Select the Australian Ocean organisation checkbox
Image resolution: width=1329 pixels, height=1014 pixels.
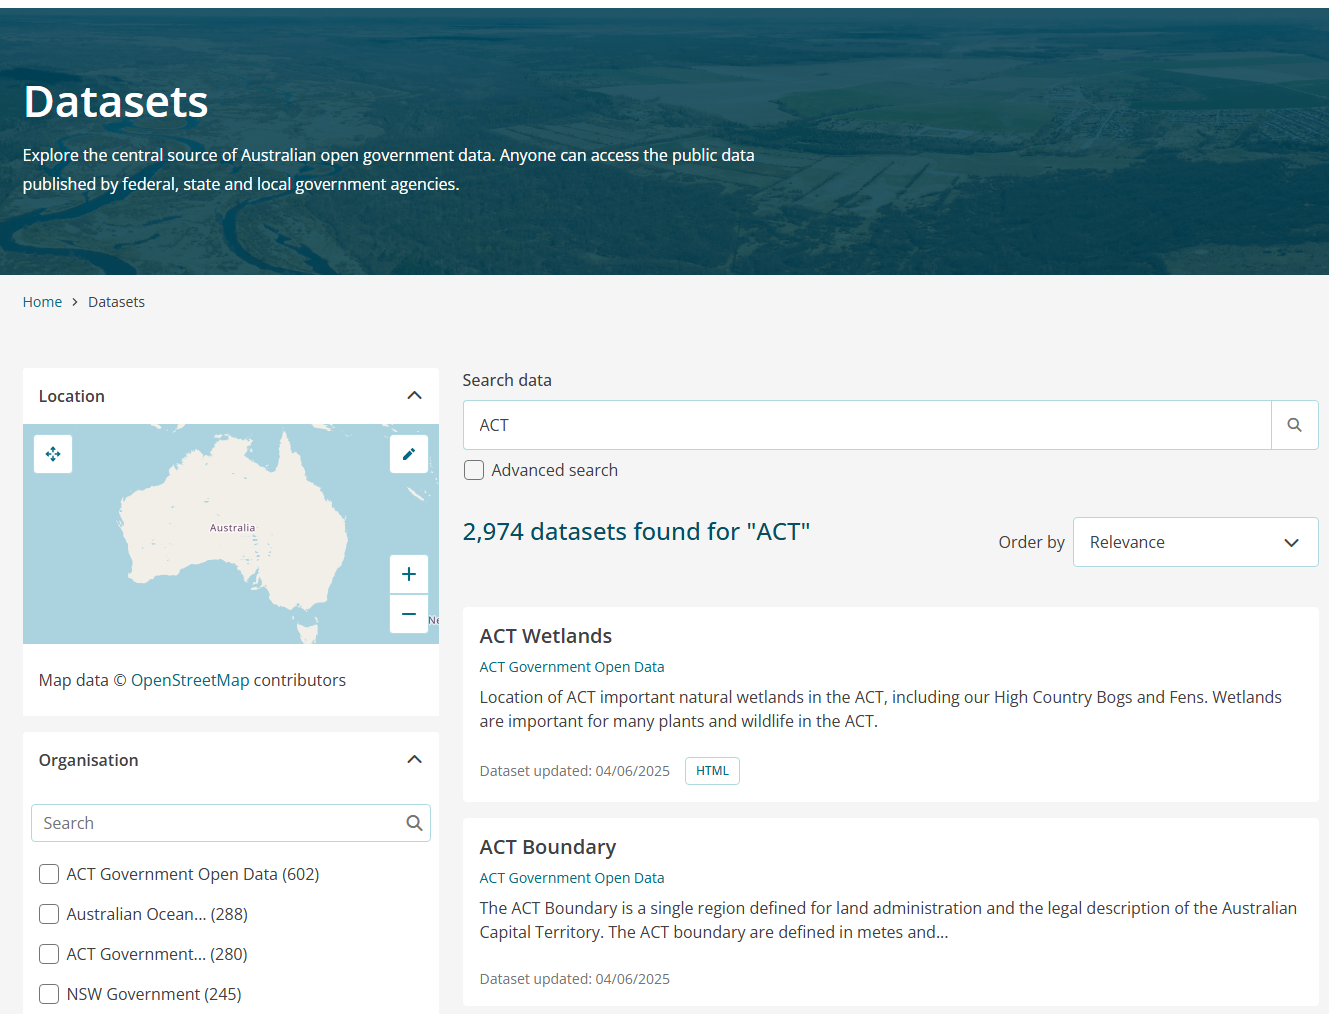coord(49,914)
